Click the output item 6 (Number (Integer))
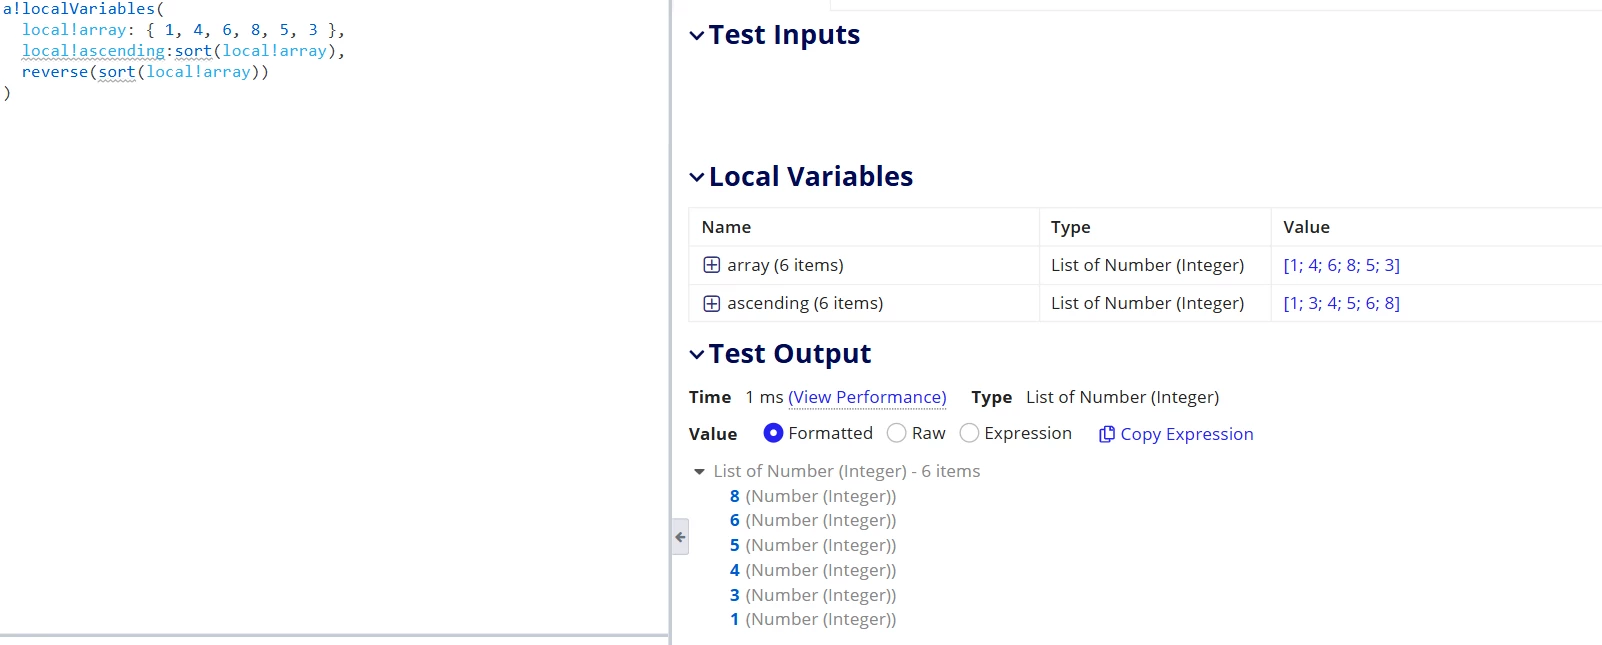 (813, 520)
